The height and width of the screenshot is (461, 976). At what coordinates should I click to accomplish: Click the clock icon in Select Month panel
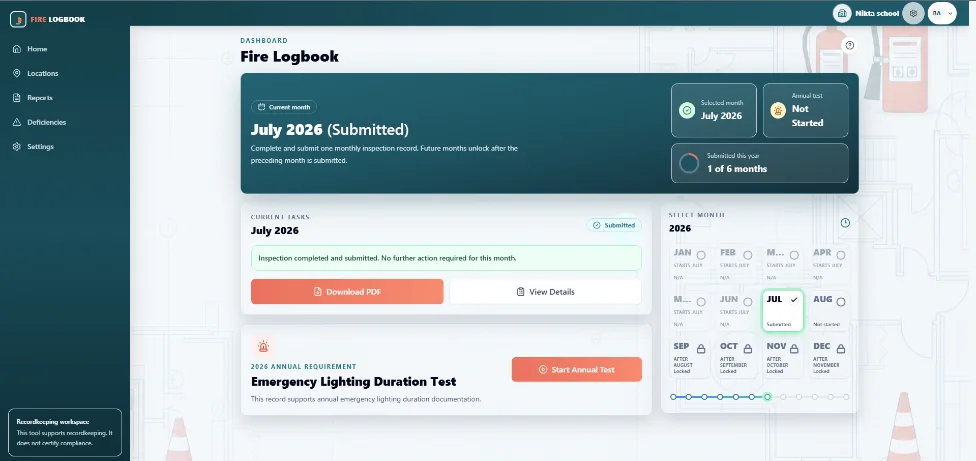pyautogui.click(x=845, y=223)
